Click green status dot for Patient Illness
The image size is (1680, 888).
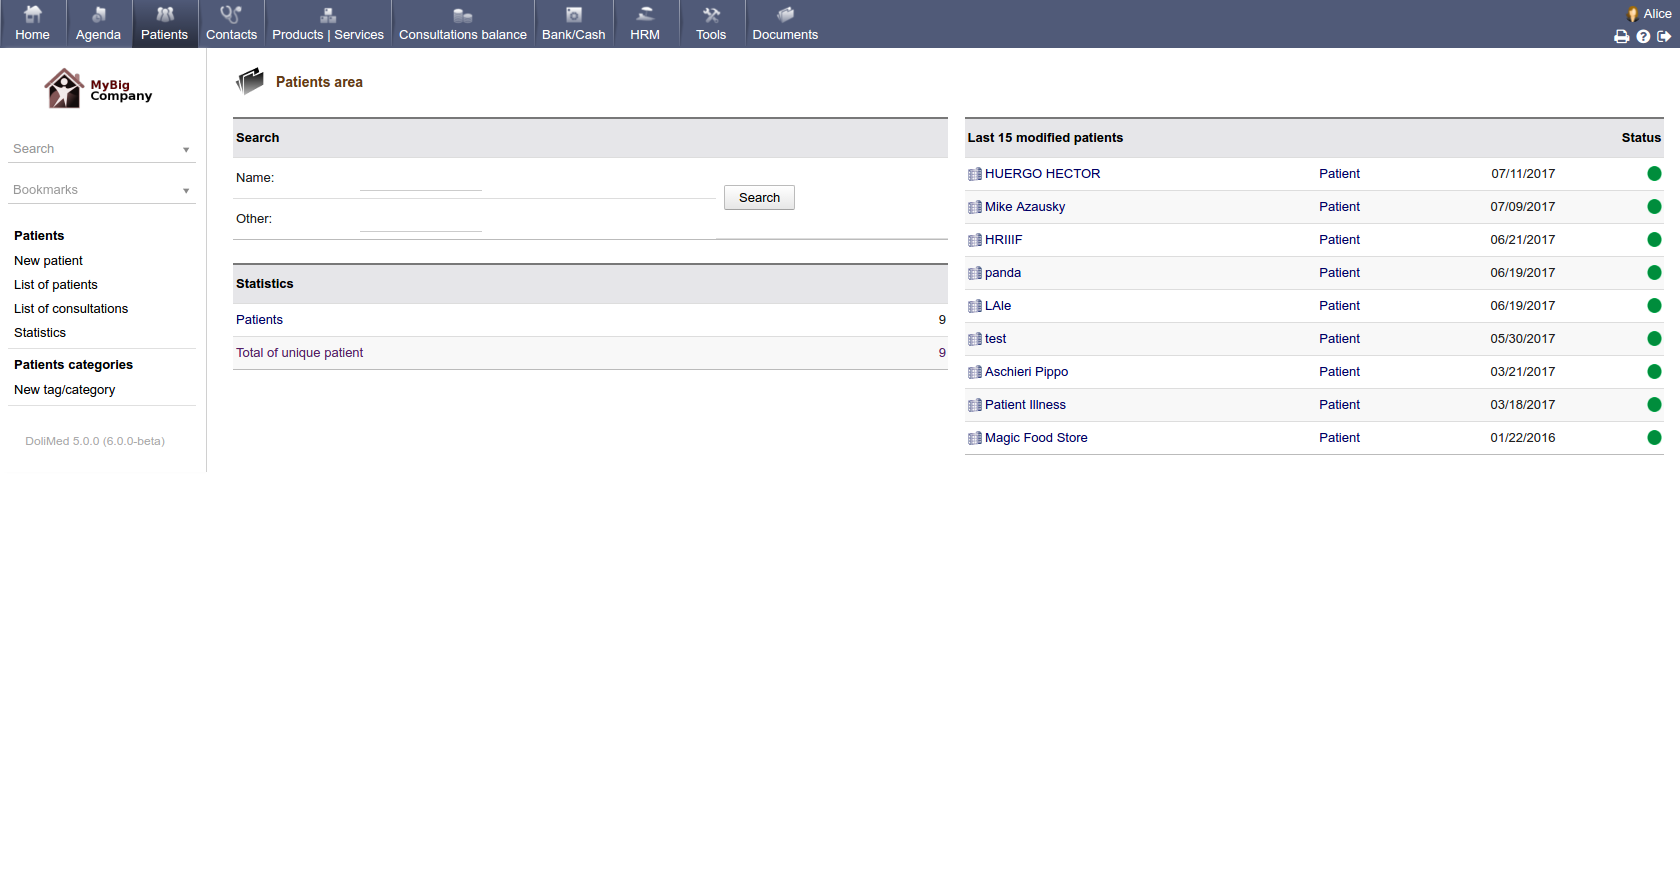tap(1654, 405)
